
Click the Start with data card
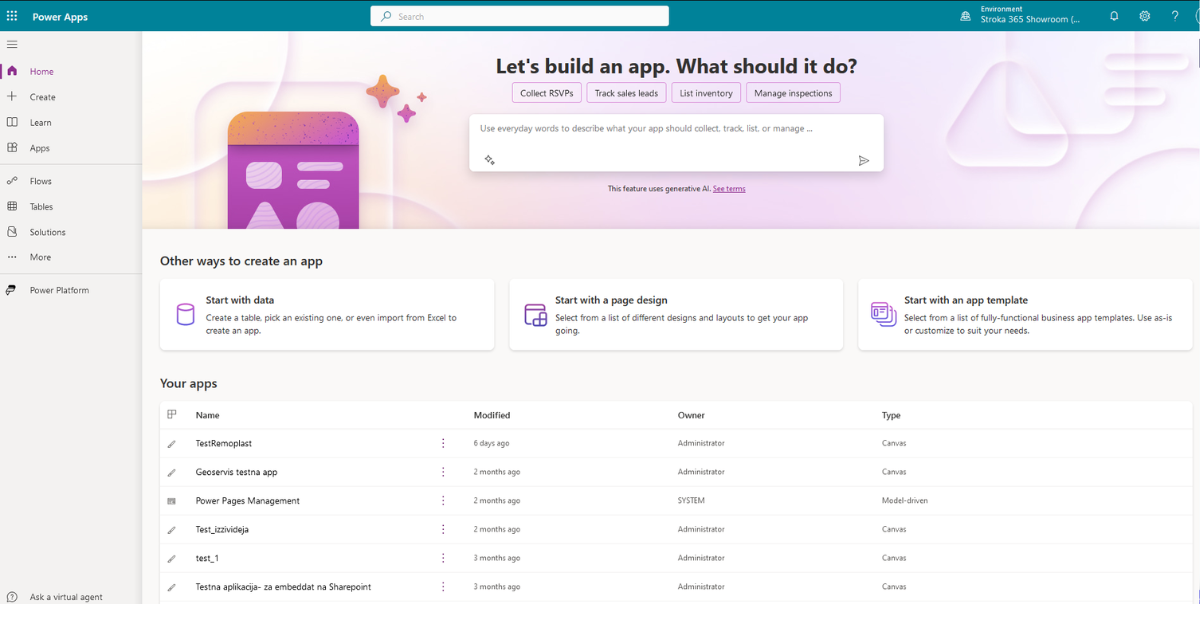(326, 314)
